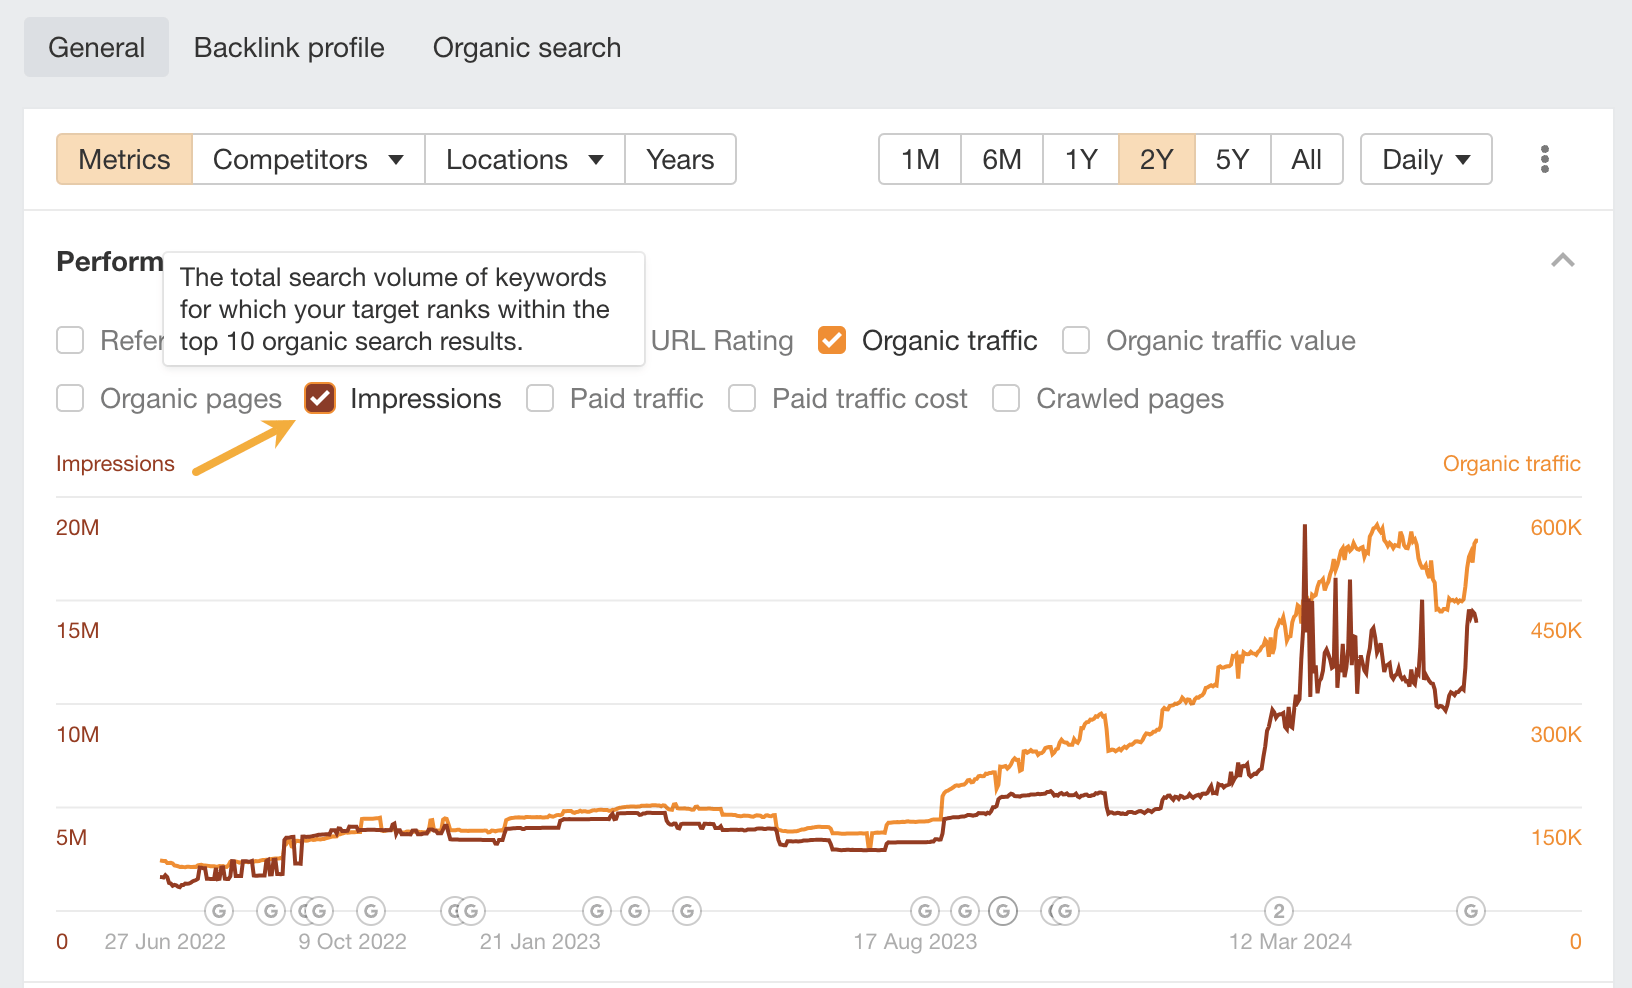Uncheck the Impressions checkbox

320,398
